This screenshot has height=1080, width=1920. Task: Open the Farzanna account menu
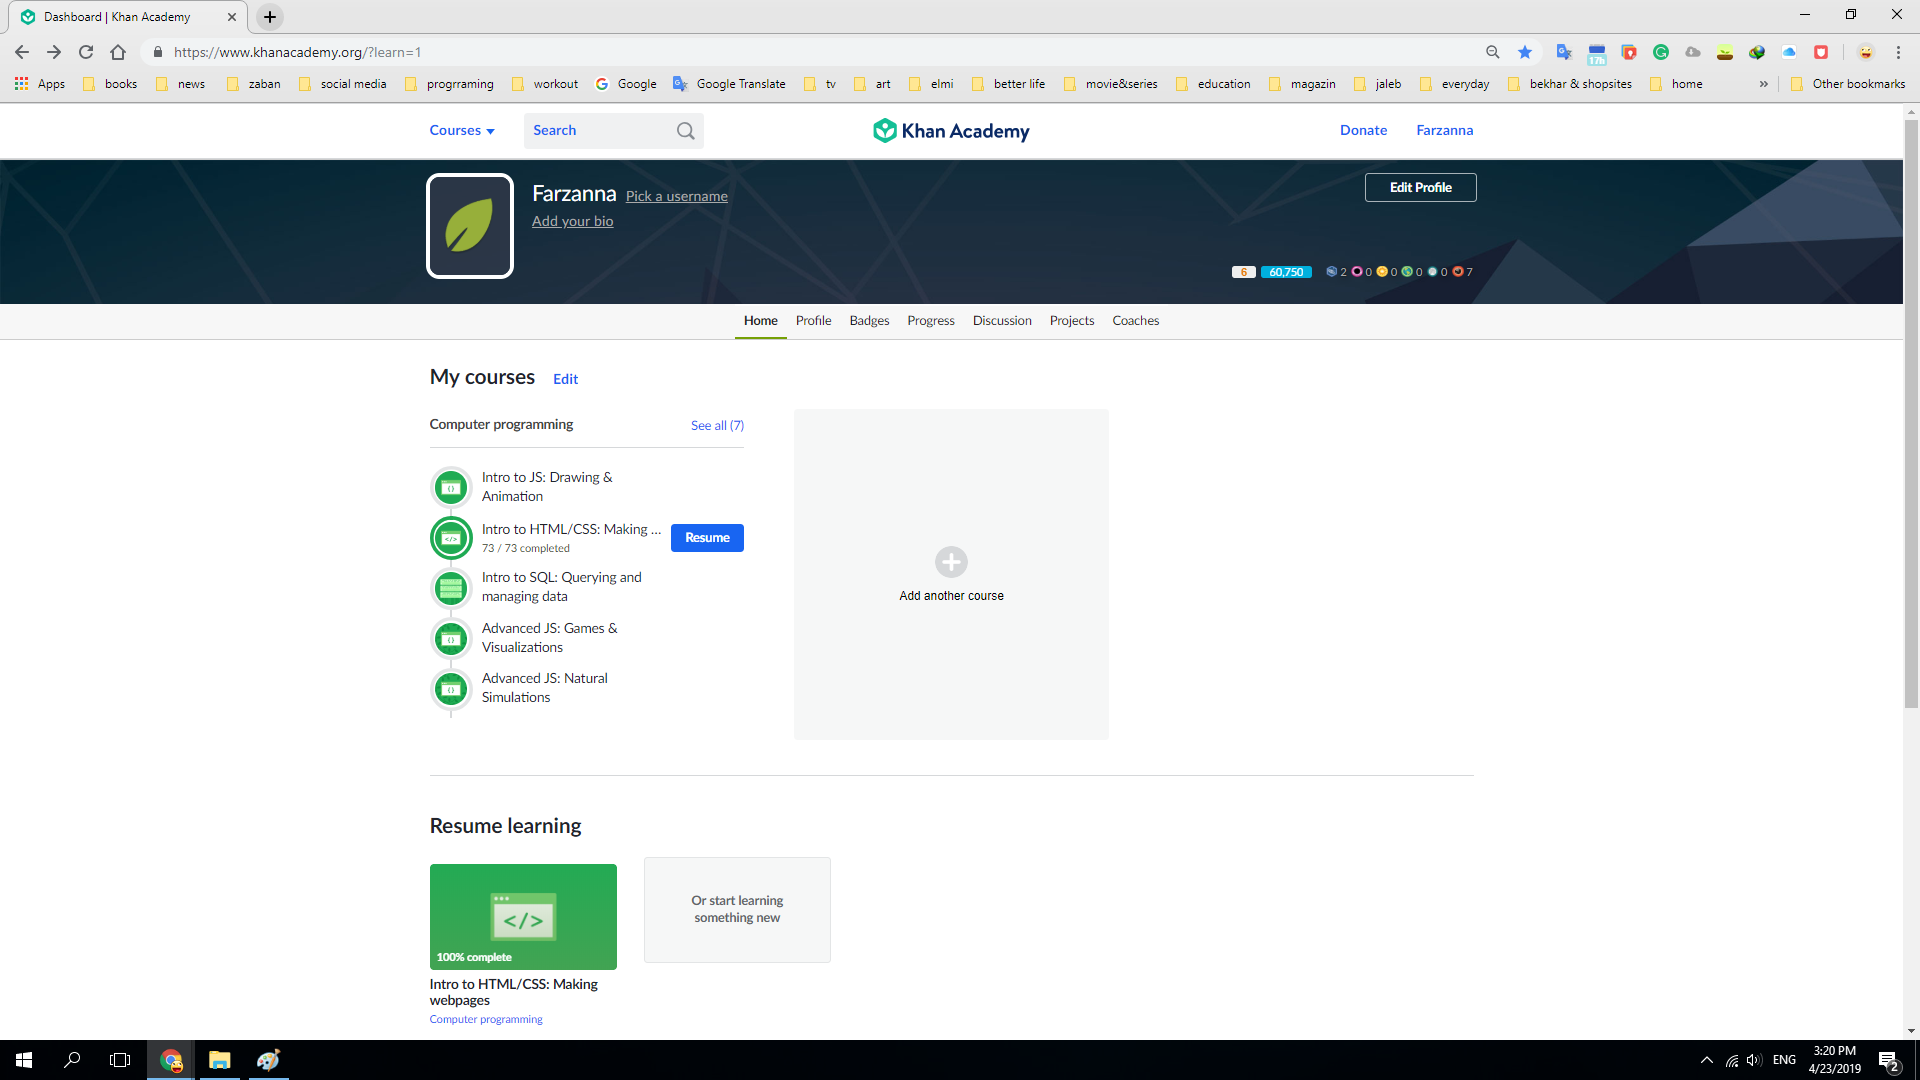coord(1444,131)
